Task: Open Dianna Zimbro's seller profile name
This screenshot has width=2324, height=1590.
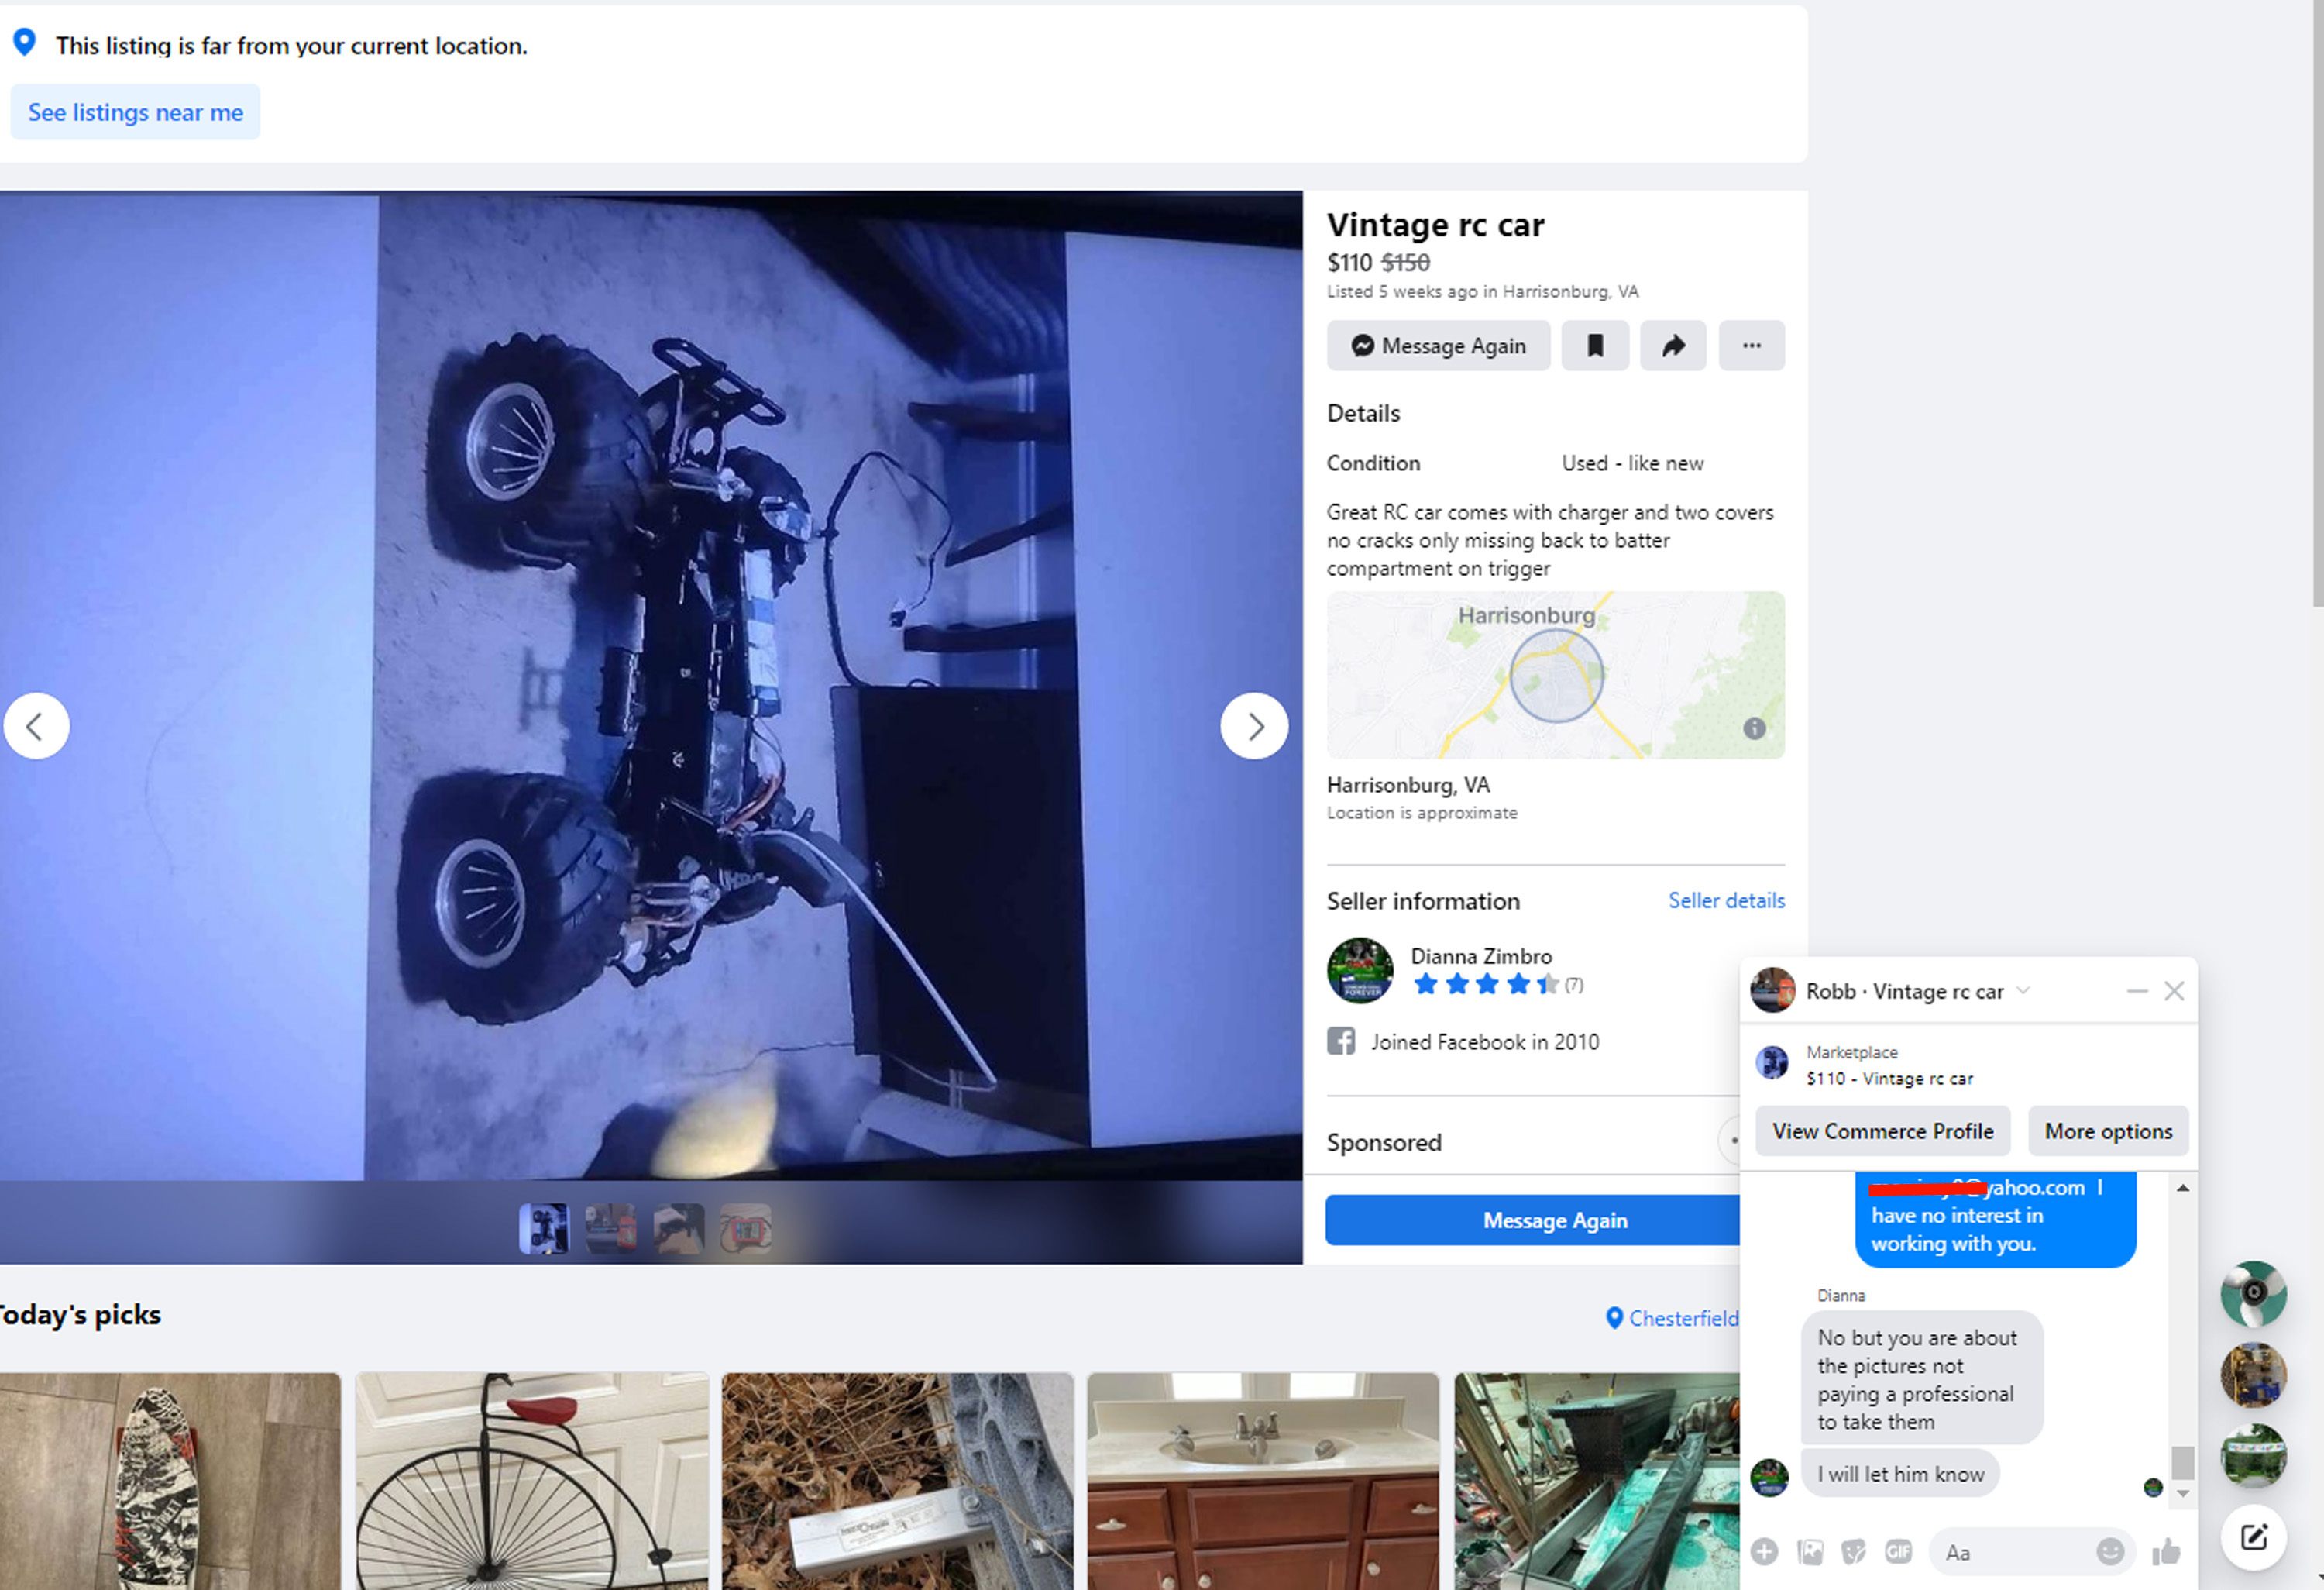Action: 1481,956
